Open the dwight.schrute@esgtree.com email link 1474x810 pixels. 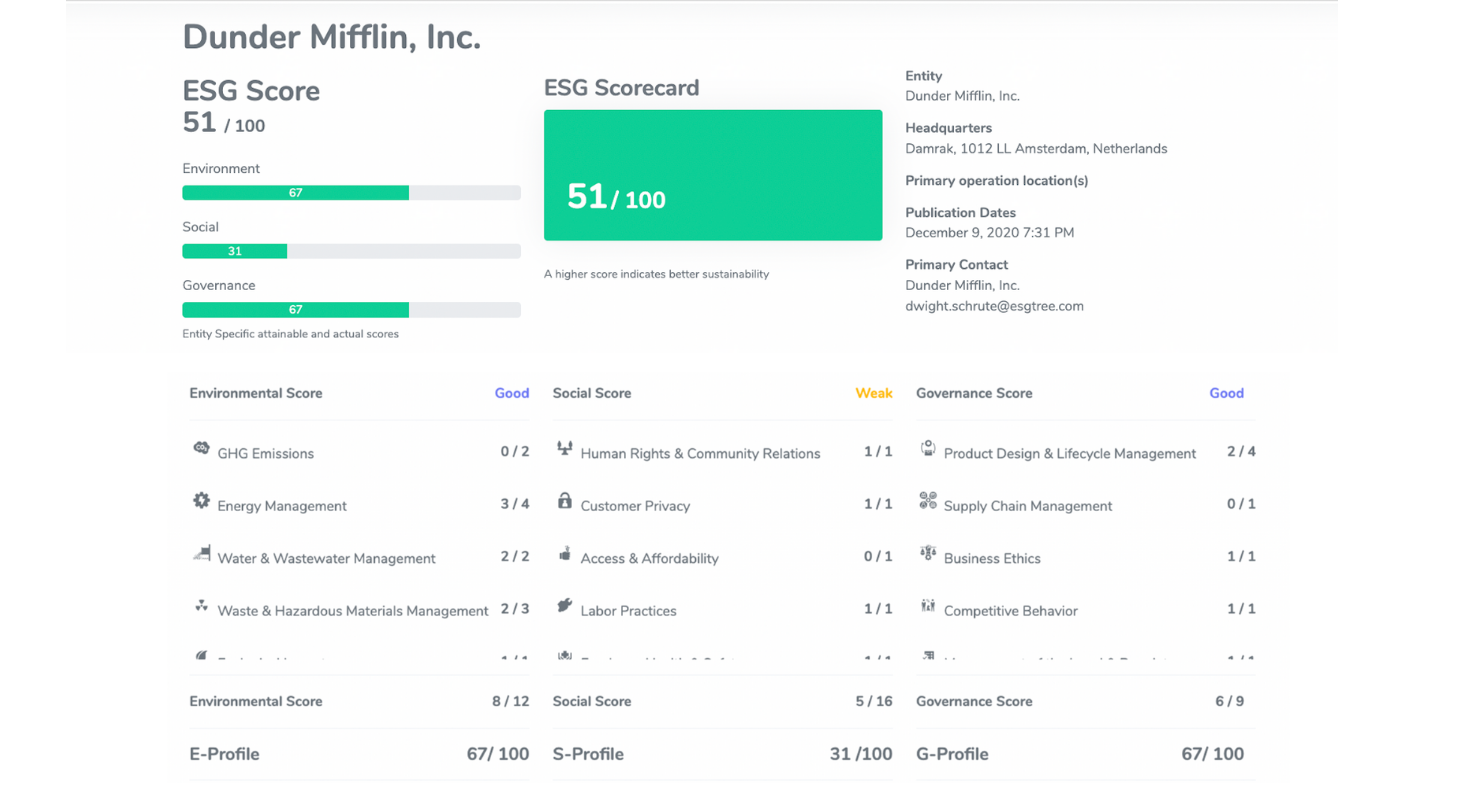(996, 306)
